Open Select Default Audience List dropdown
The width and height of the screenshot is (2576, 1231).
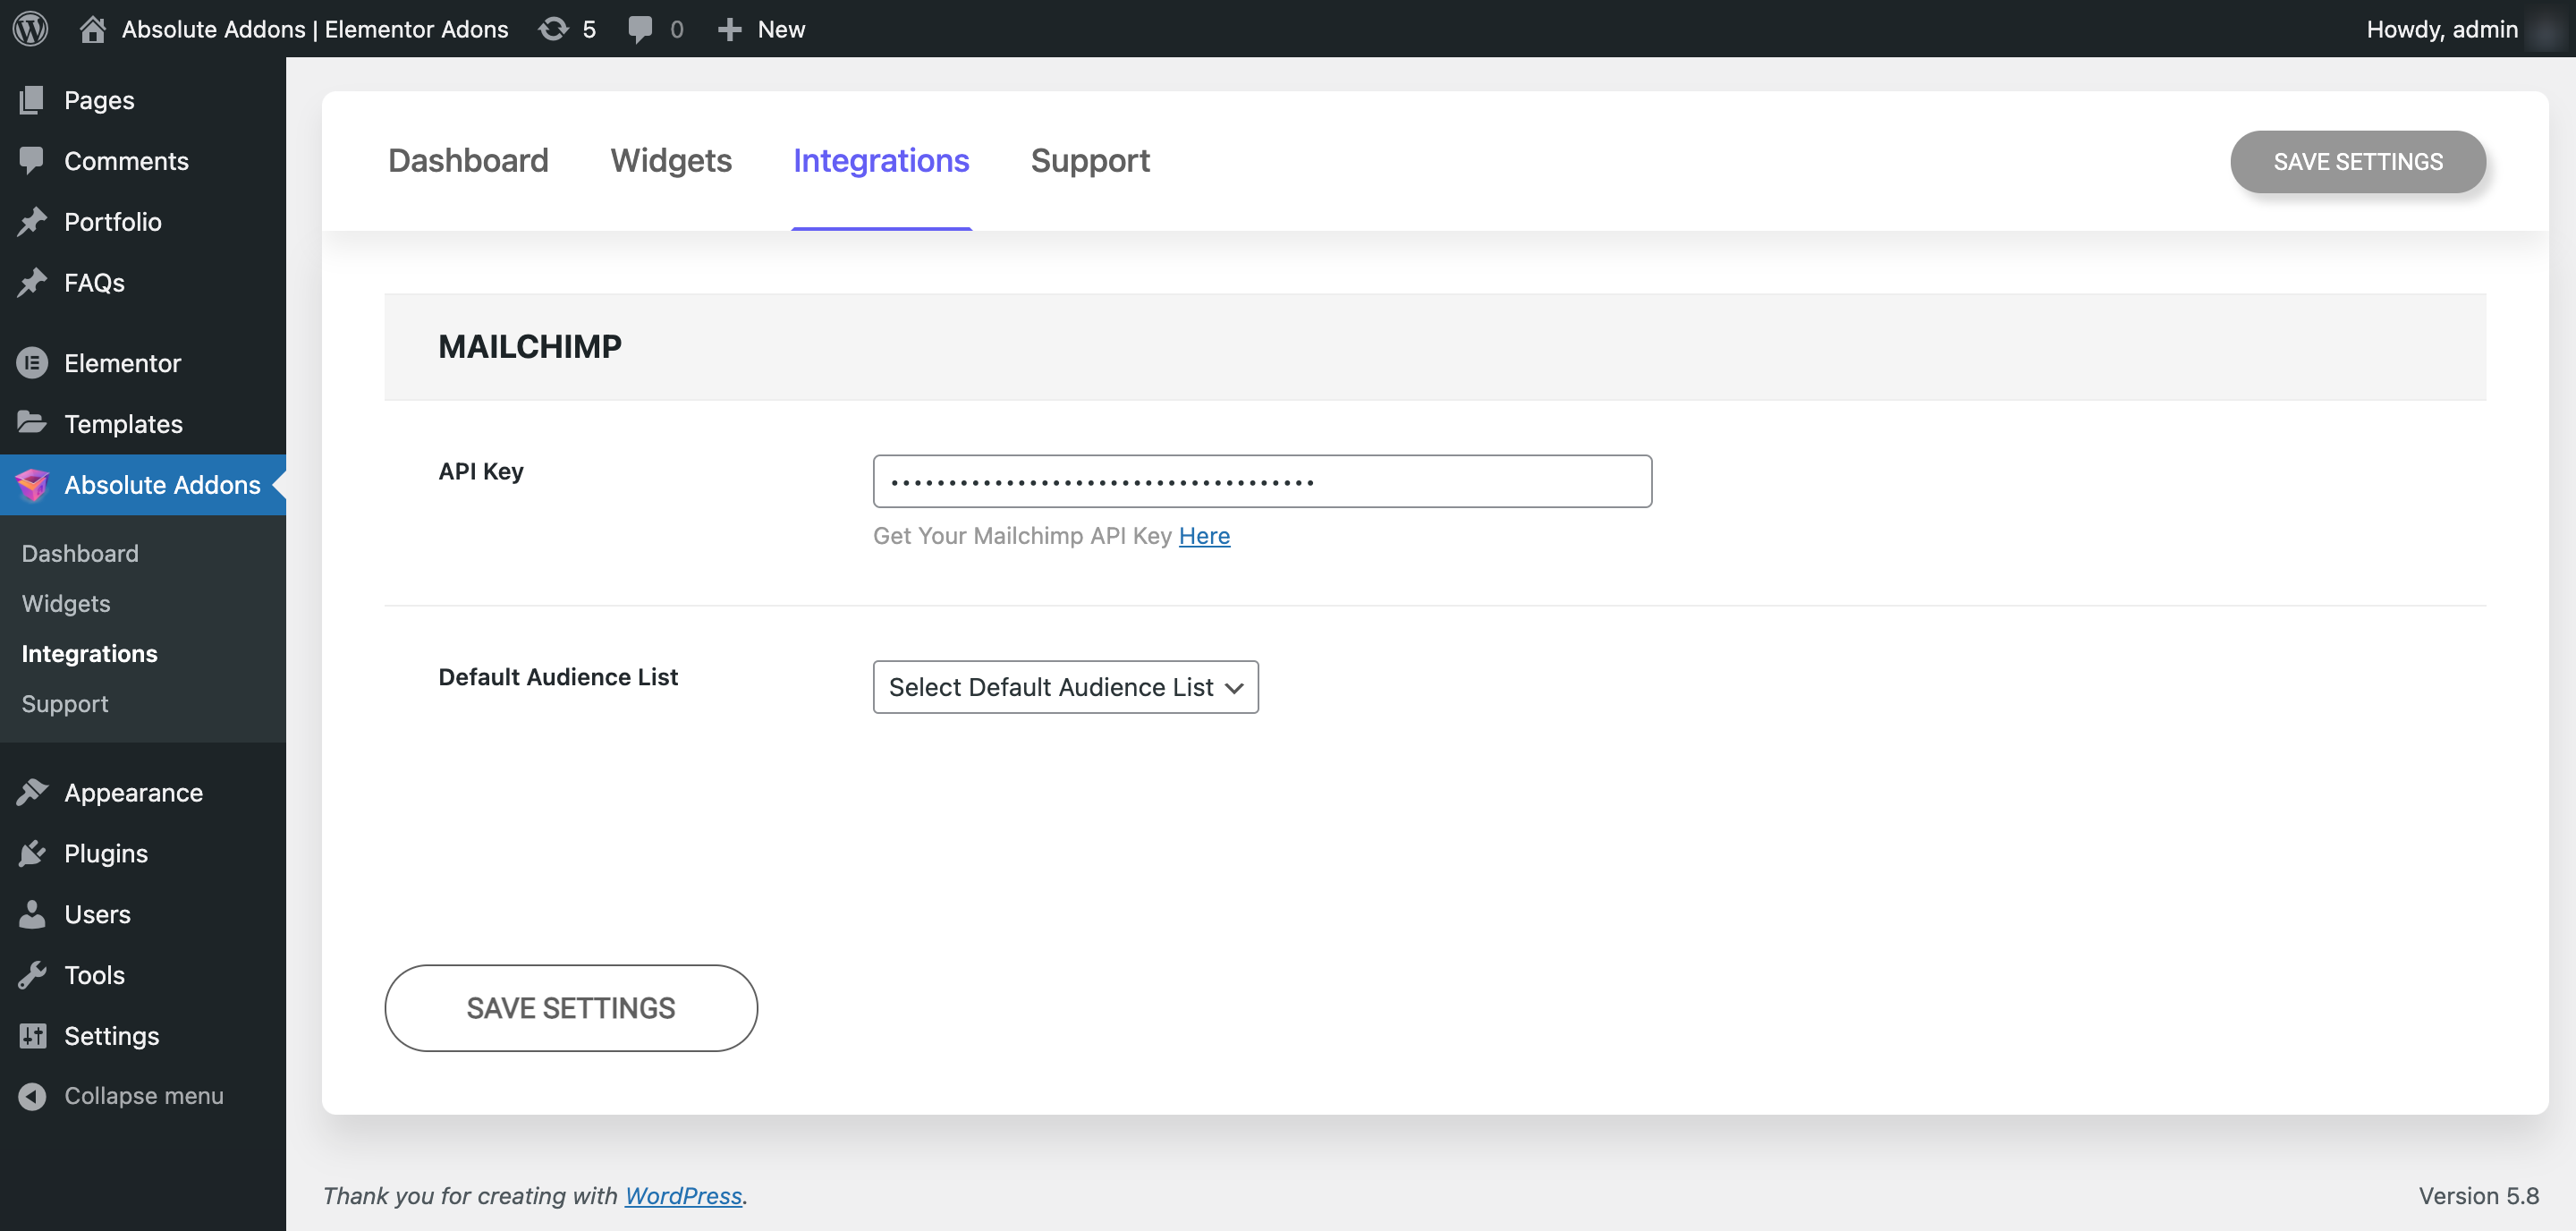(1065, 687)
